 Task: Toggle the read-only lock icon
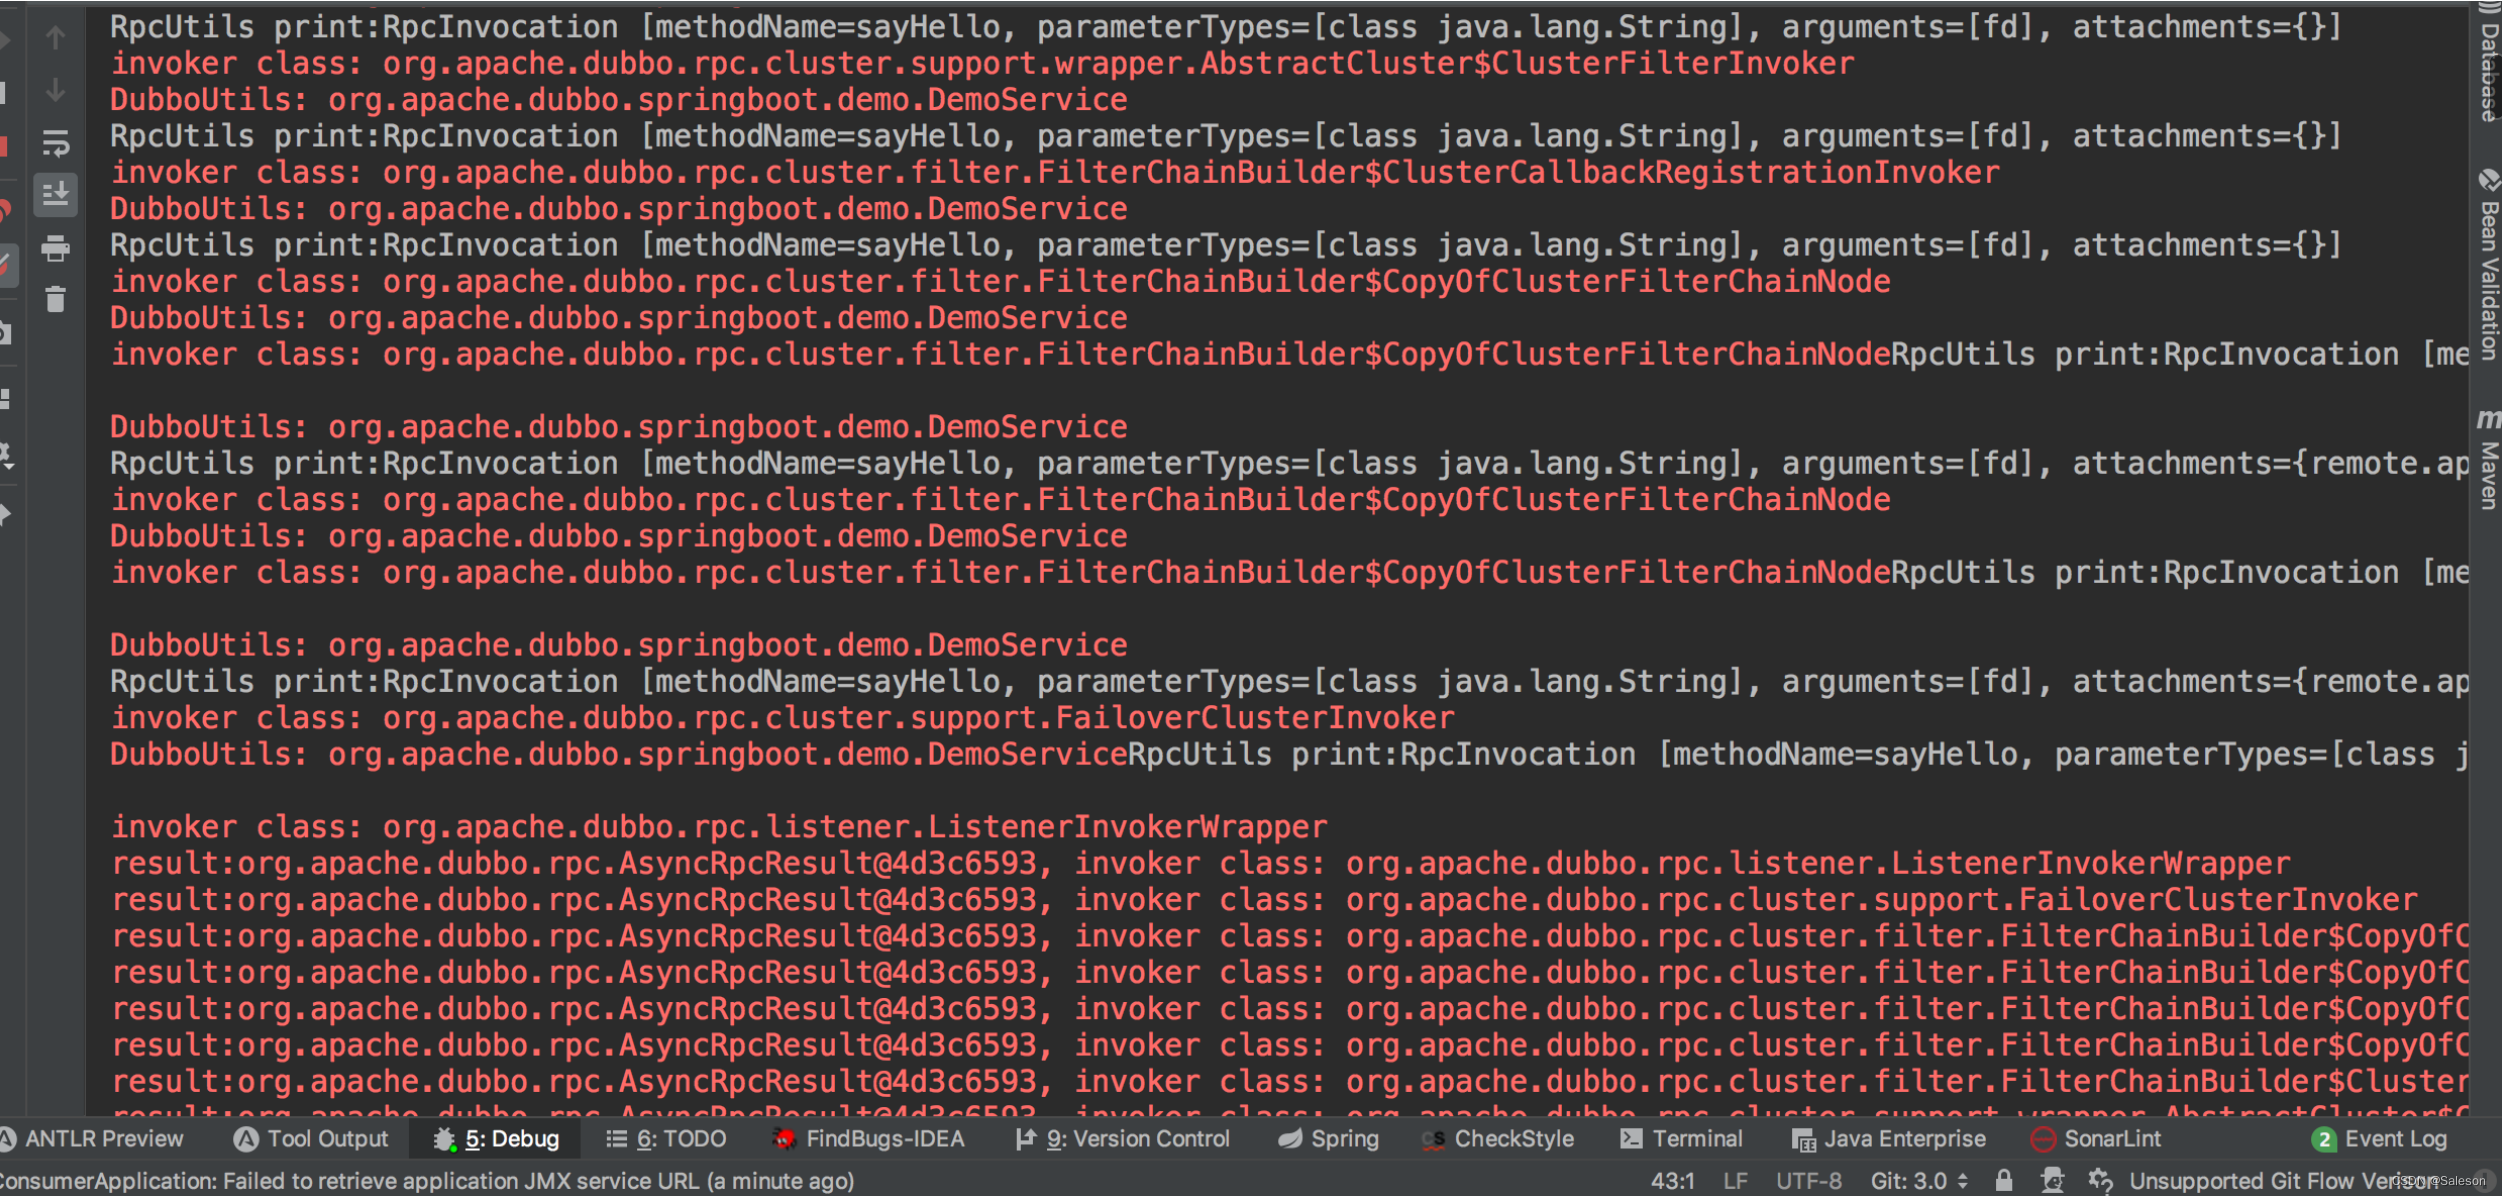click(2003, 1181)
